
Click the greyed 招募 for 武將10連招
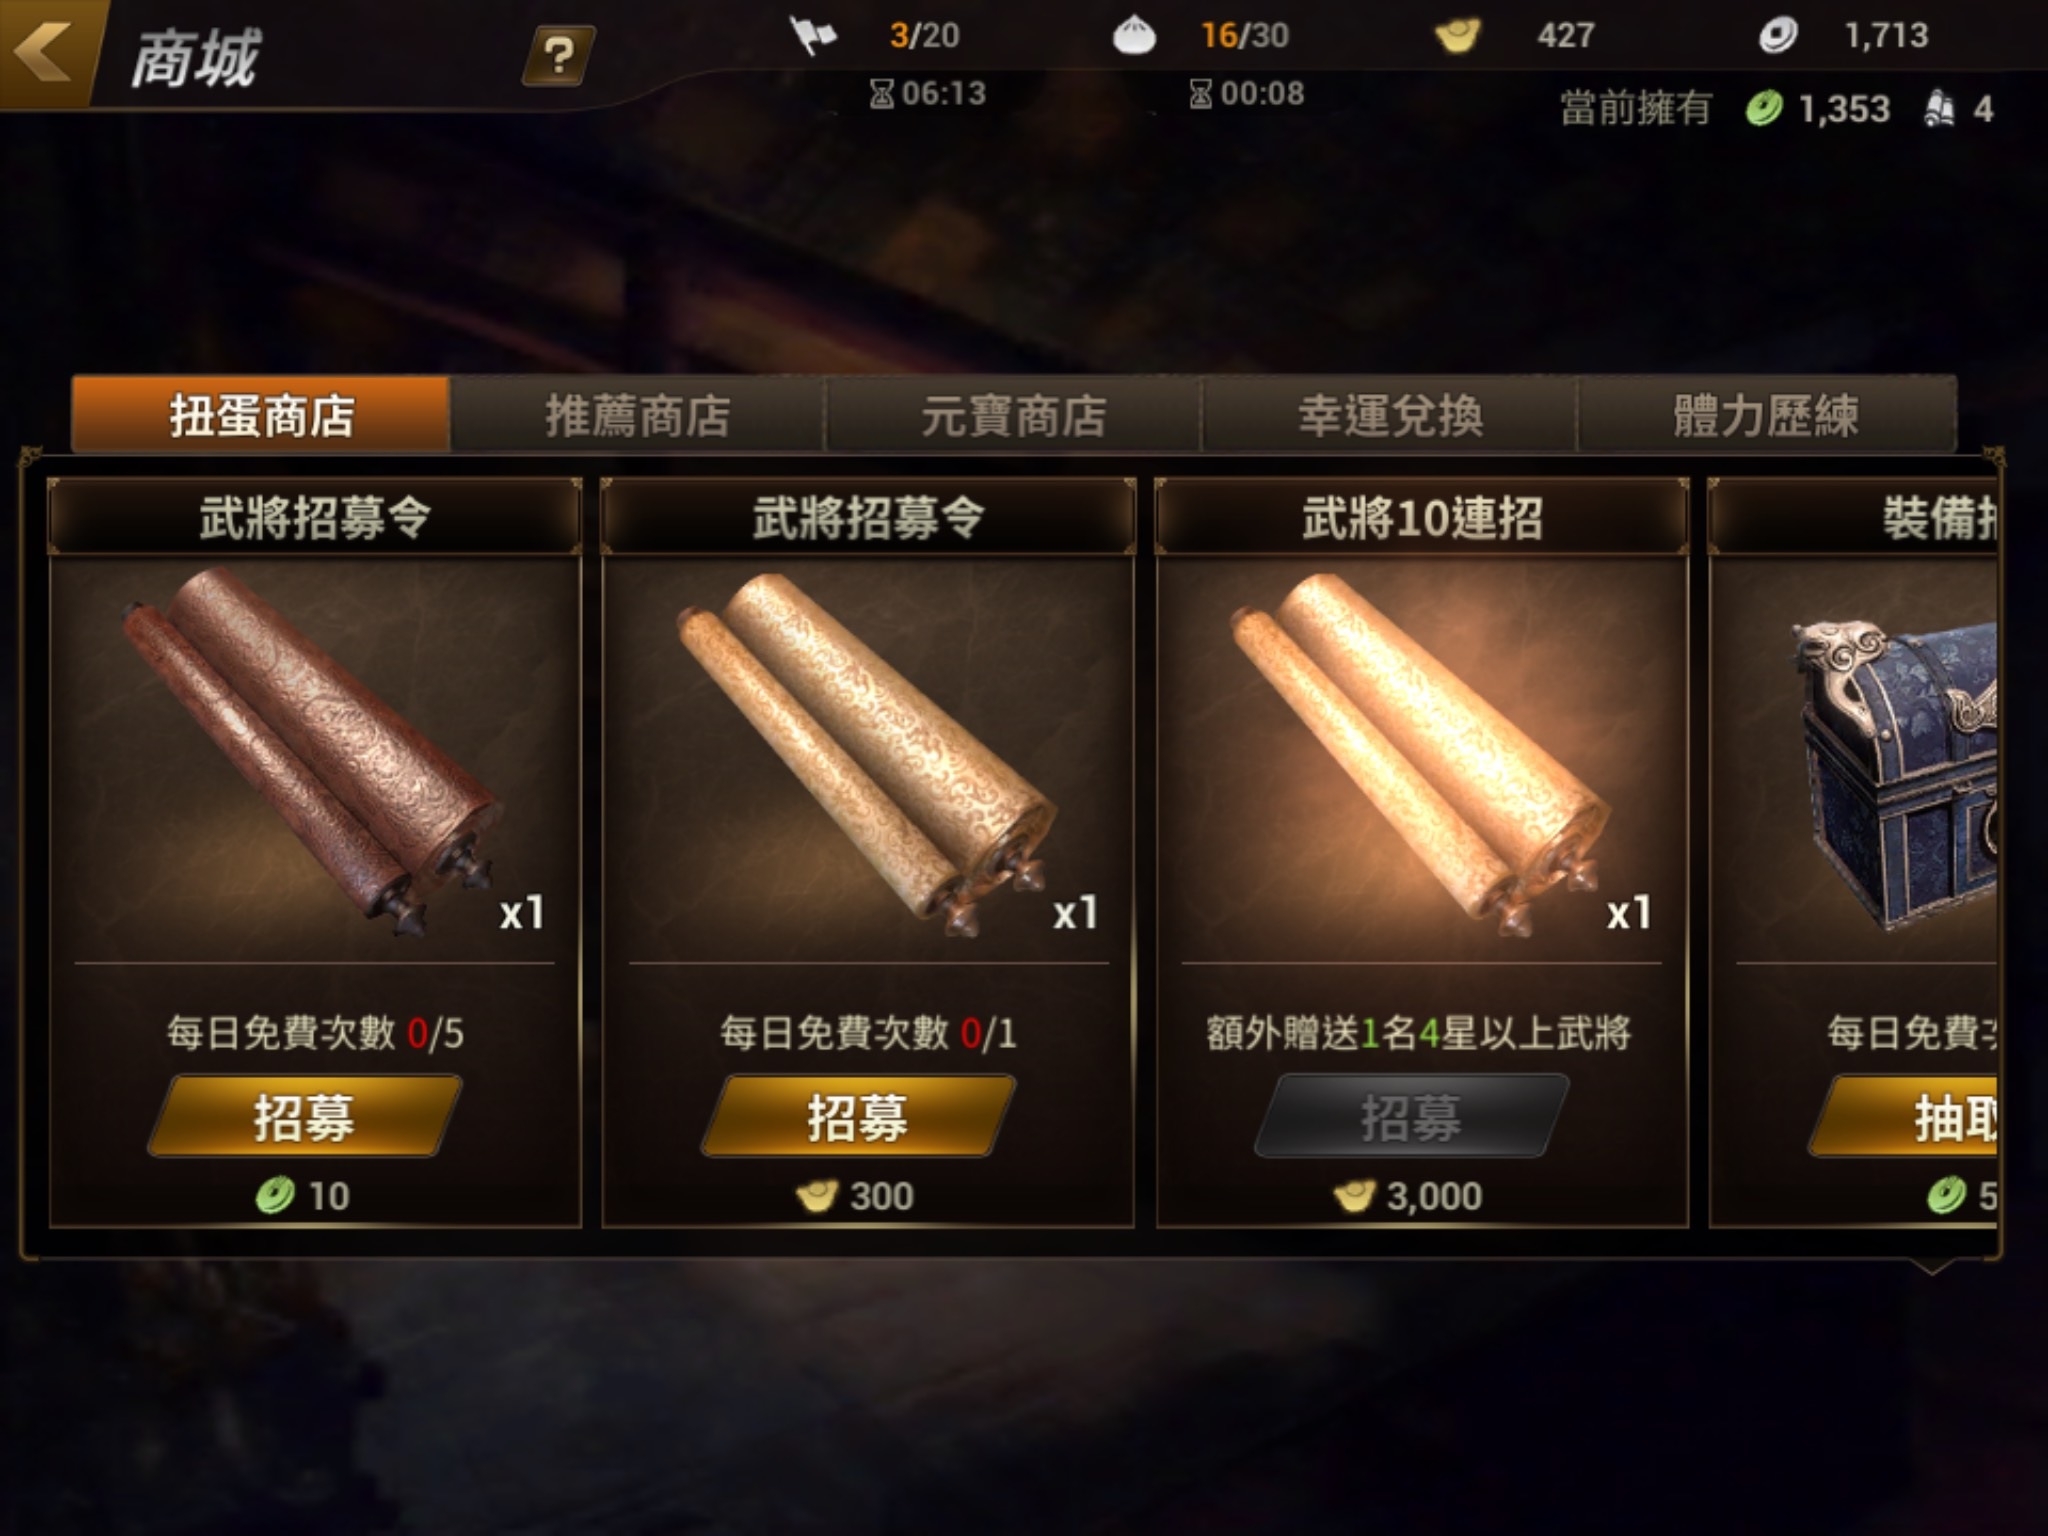click(x=1411, y=1116)
